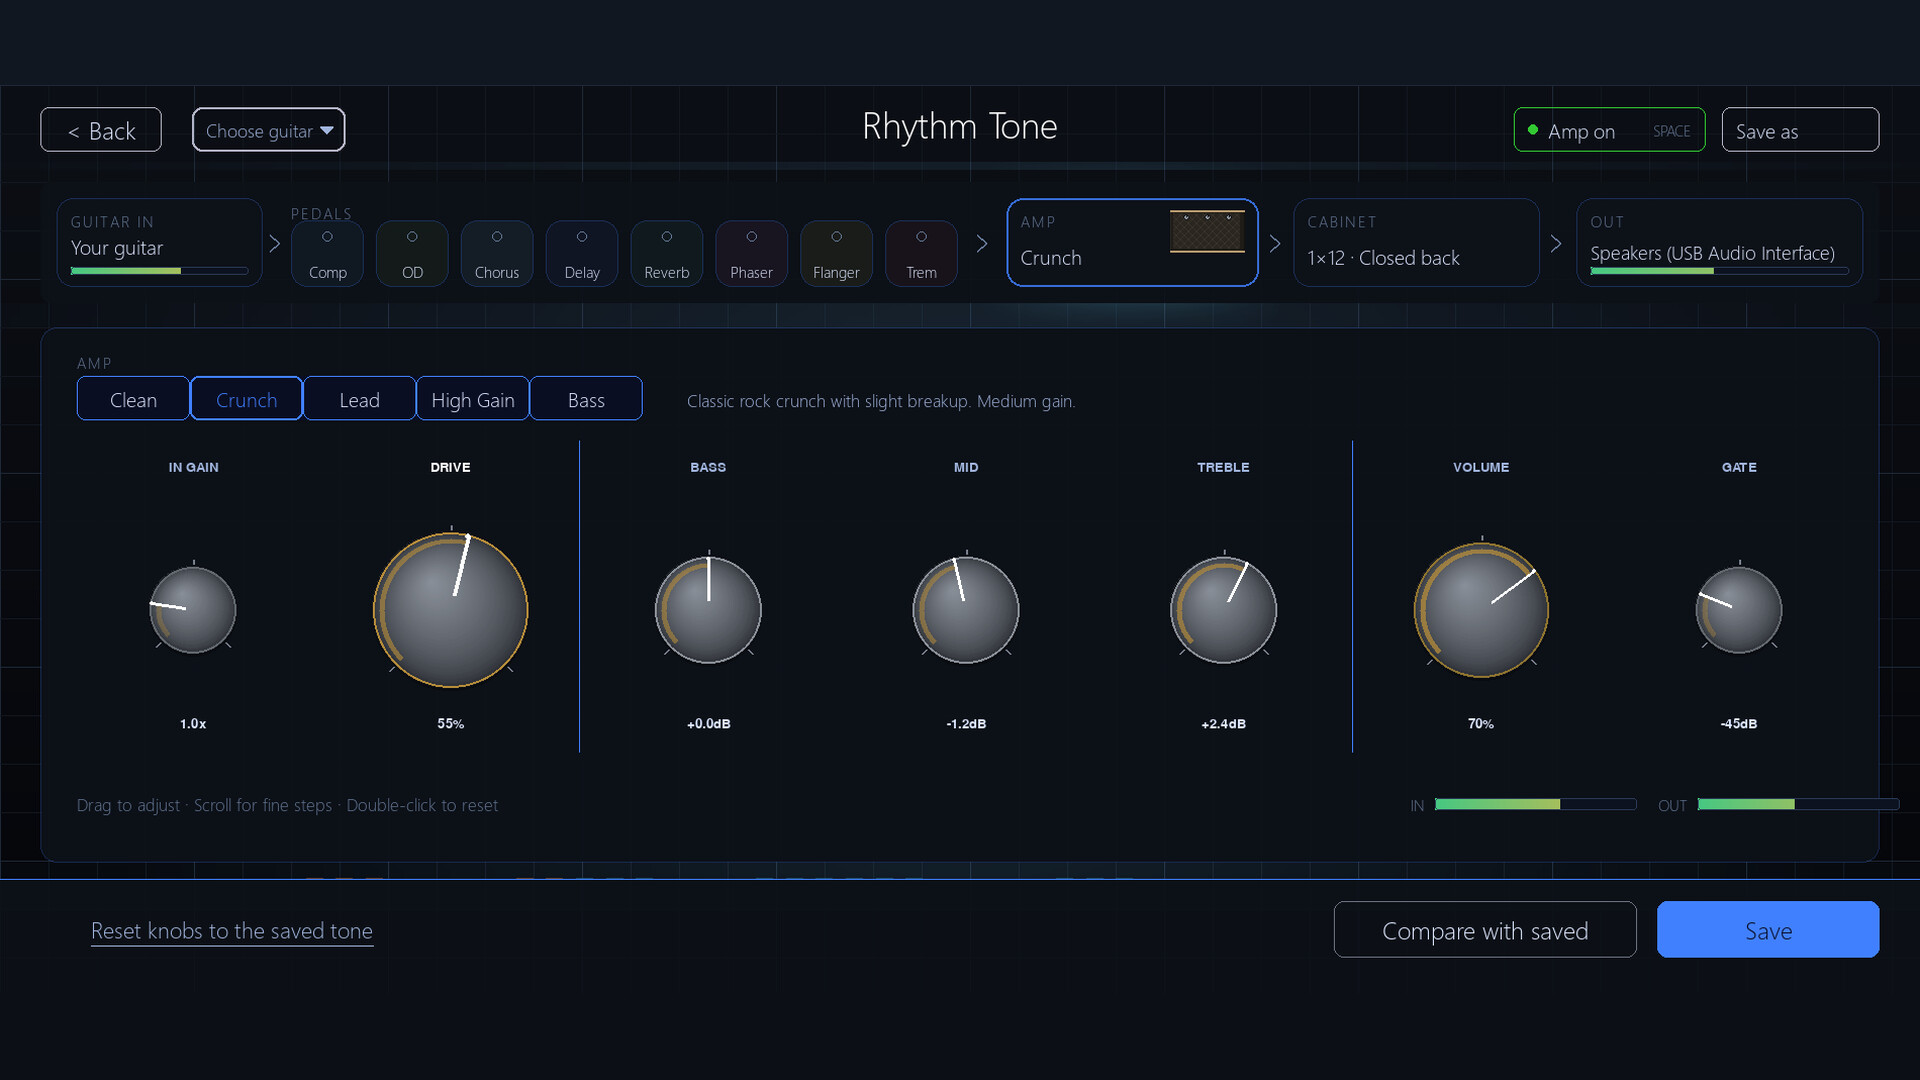Click the OUT level meter
Screen dimensions: 1920x1080
coord(1798,805)
